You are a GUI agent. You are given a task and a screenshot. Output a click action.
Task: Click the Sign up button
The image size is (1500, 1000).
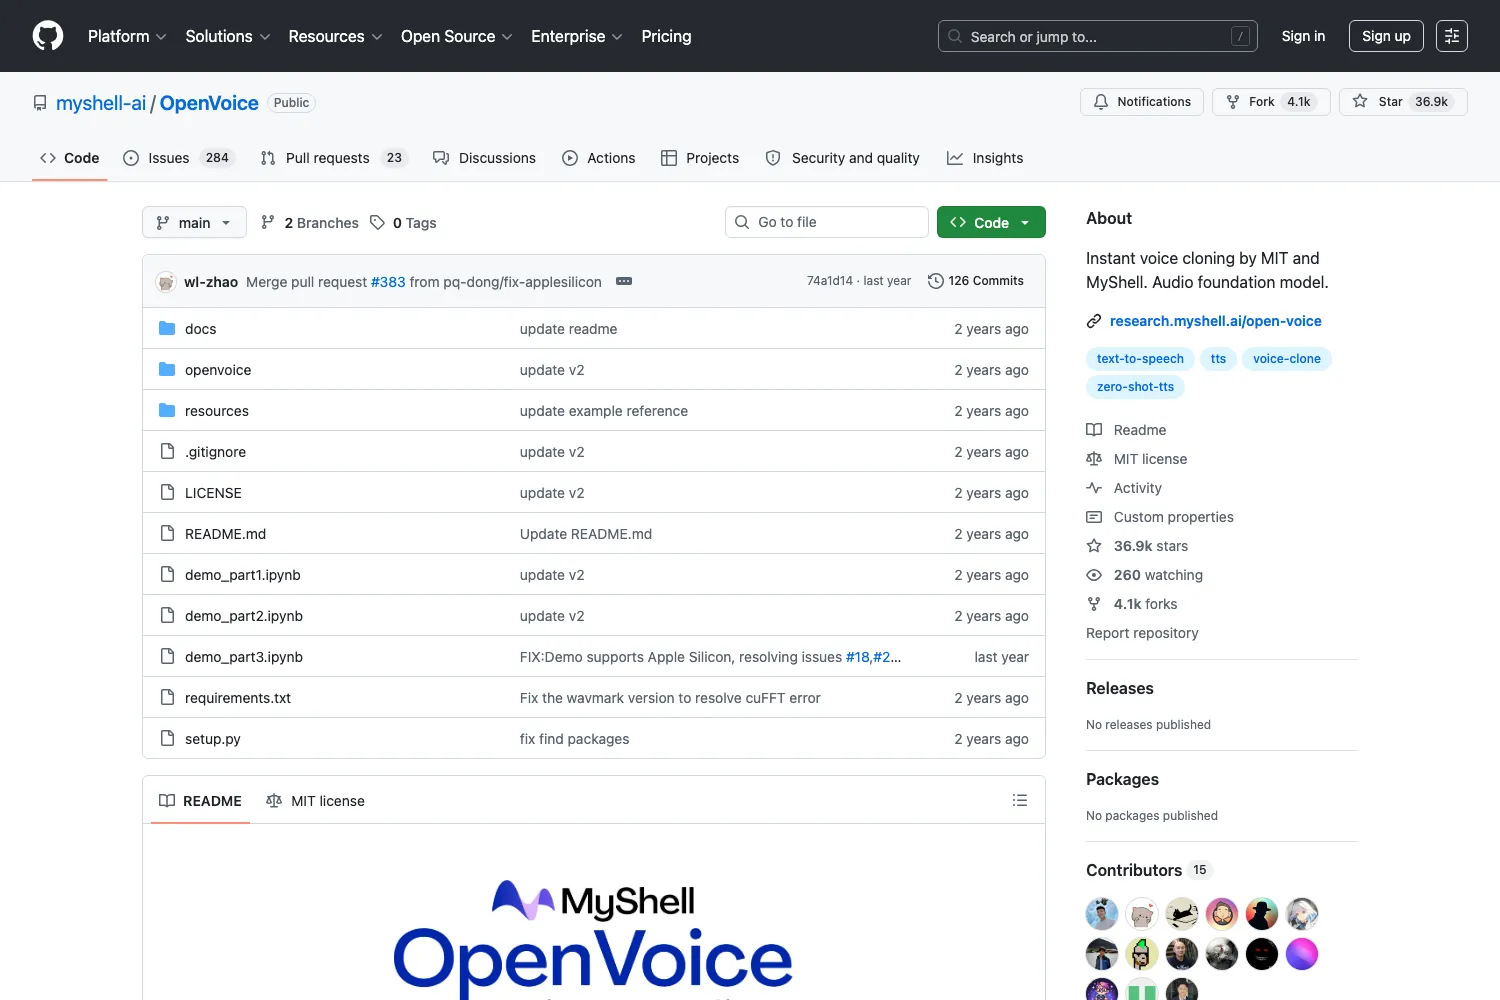pos(1386,36)
